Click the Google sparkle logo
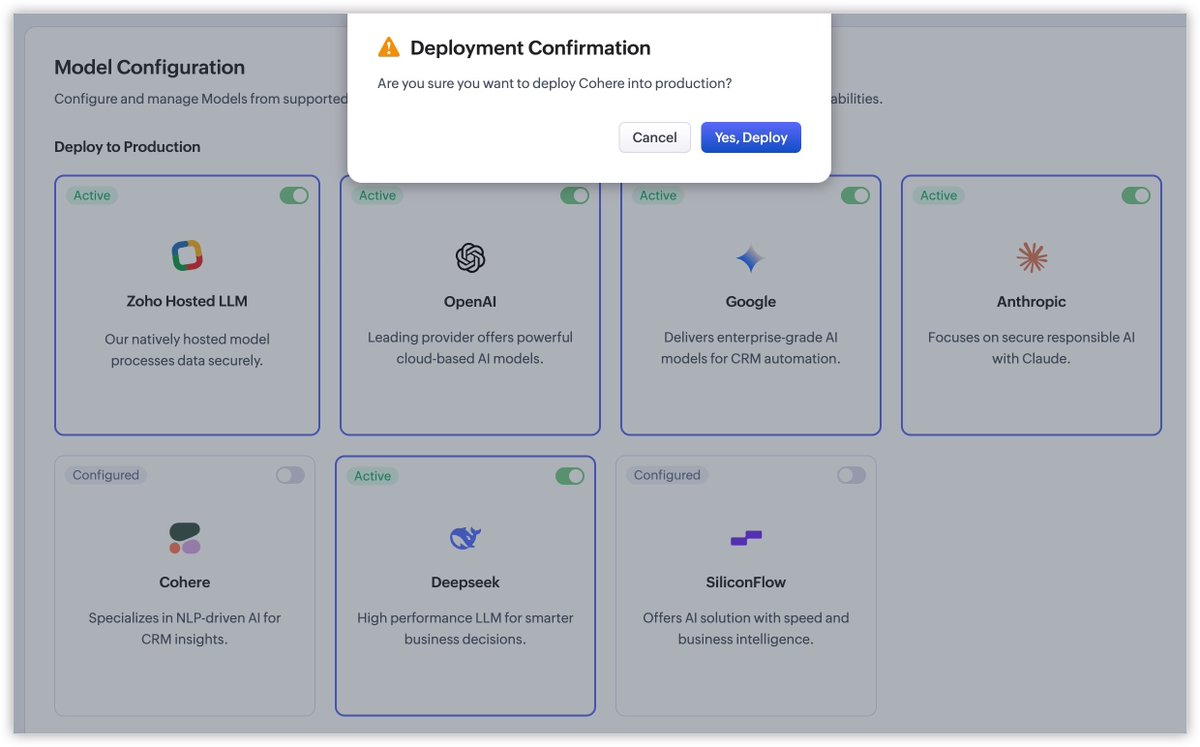 750,260
